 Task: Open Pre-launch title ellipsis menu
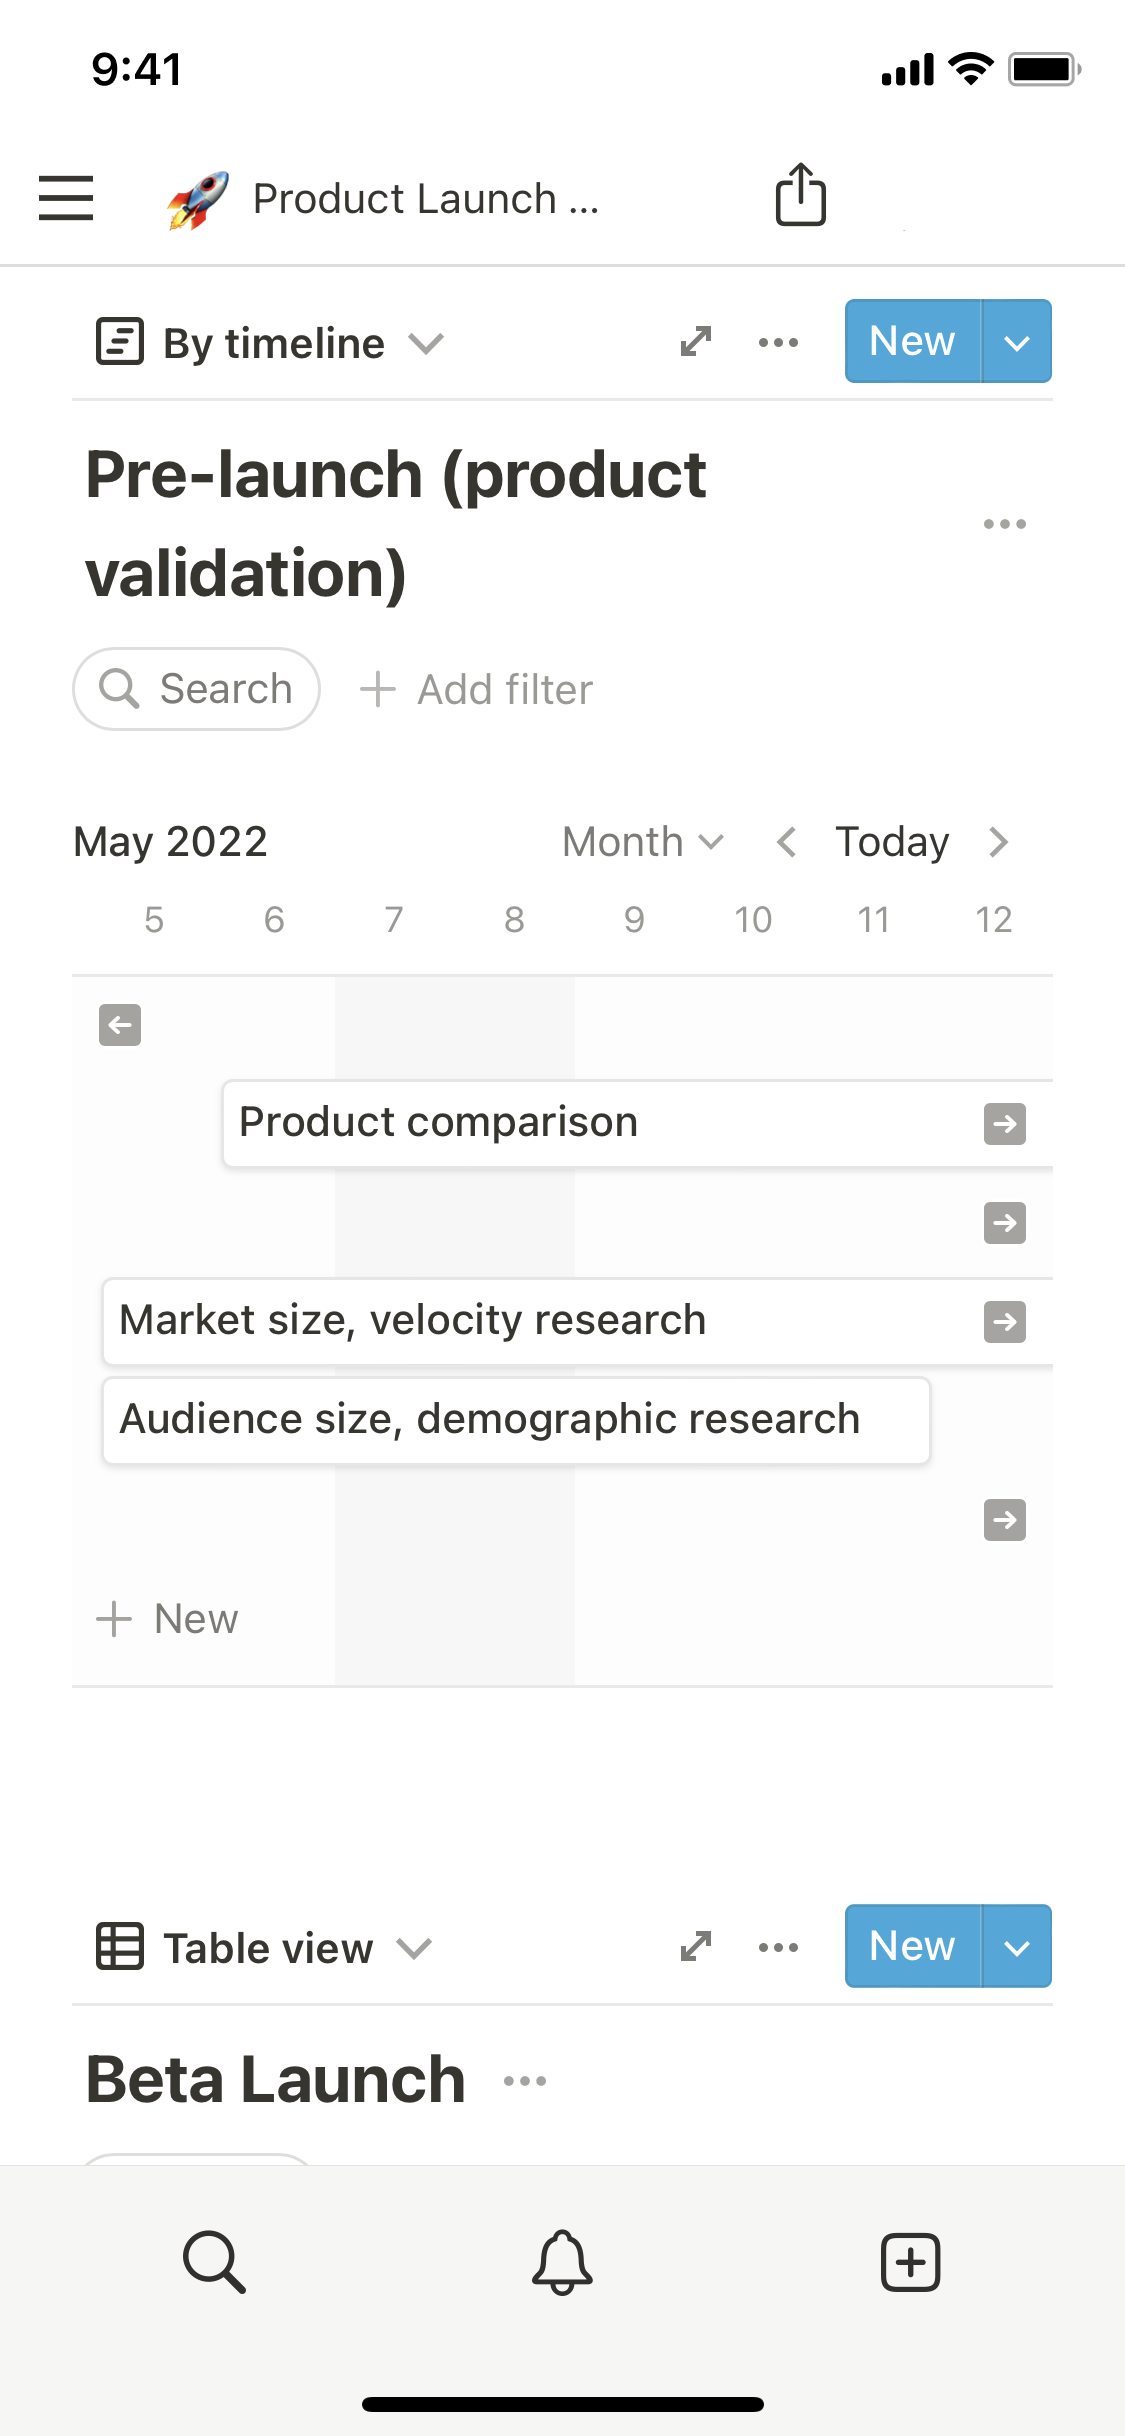tap(1004, 524)
